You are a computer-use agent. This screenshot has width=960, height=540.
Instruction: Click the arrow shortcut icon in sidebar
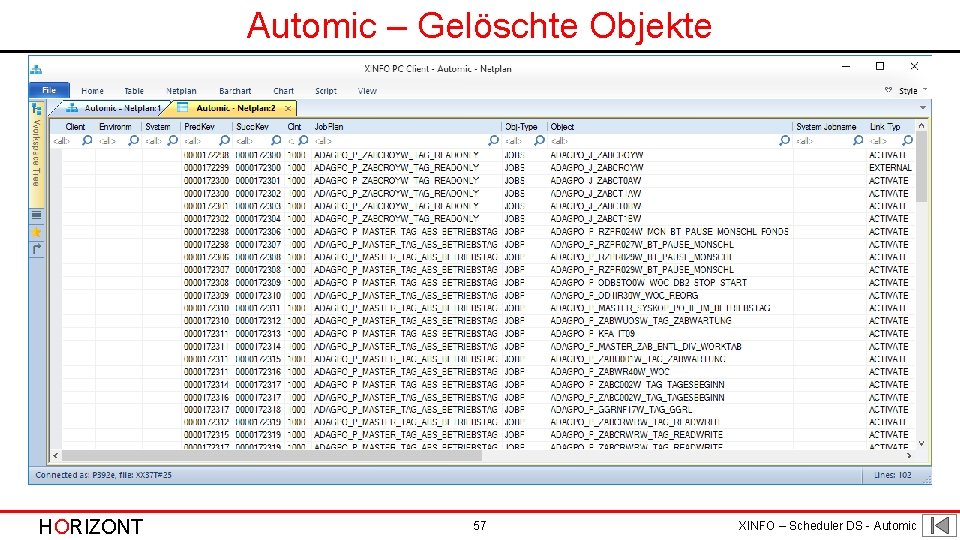pos(37,249)
